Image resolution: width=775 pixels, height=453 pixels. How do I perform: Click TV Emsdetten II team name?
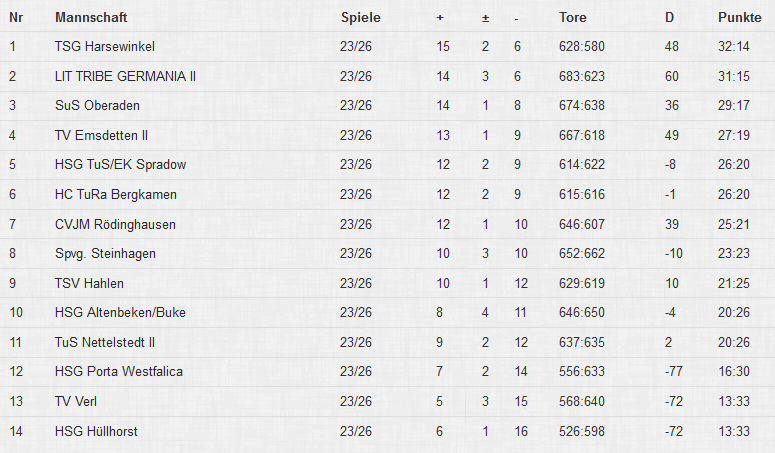pos(101,135)
